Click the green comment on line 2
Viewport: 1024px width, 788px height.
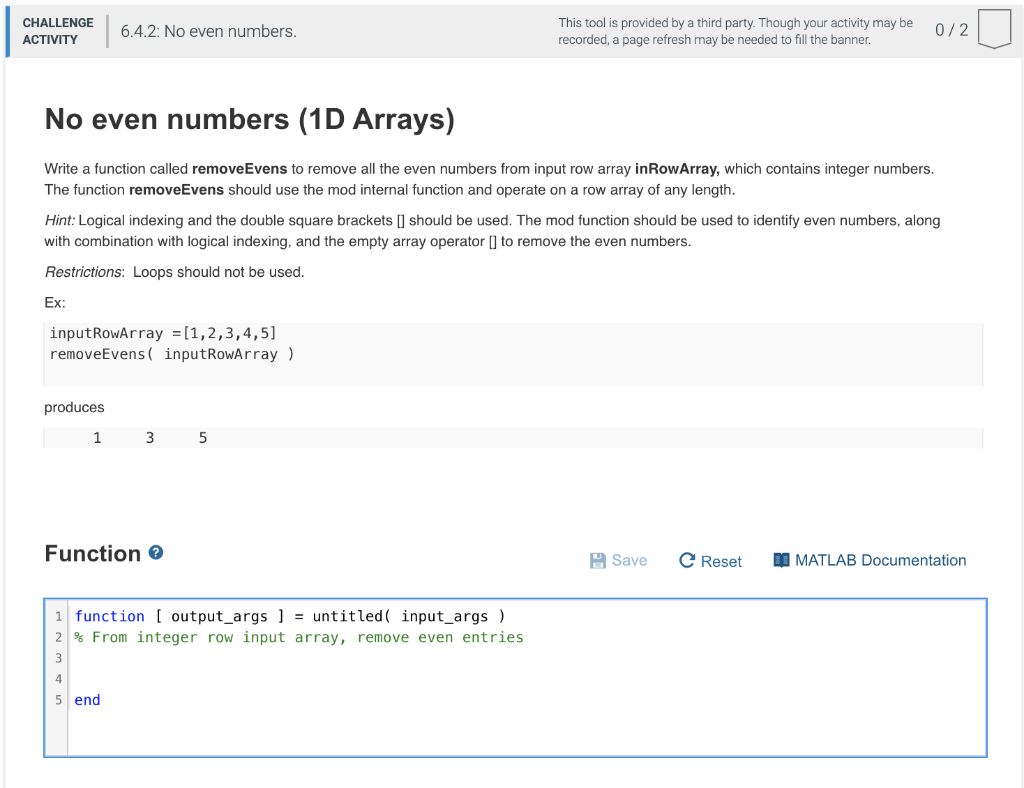pos(290,637)
